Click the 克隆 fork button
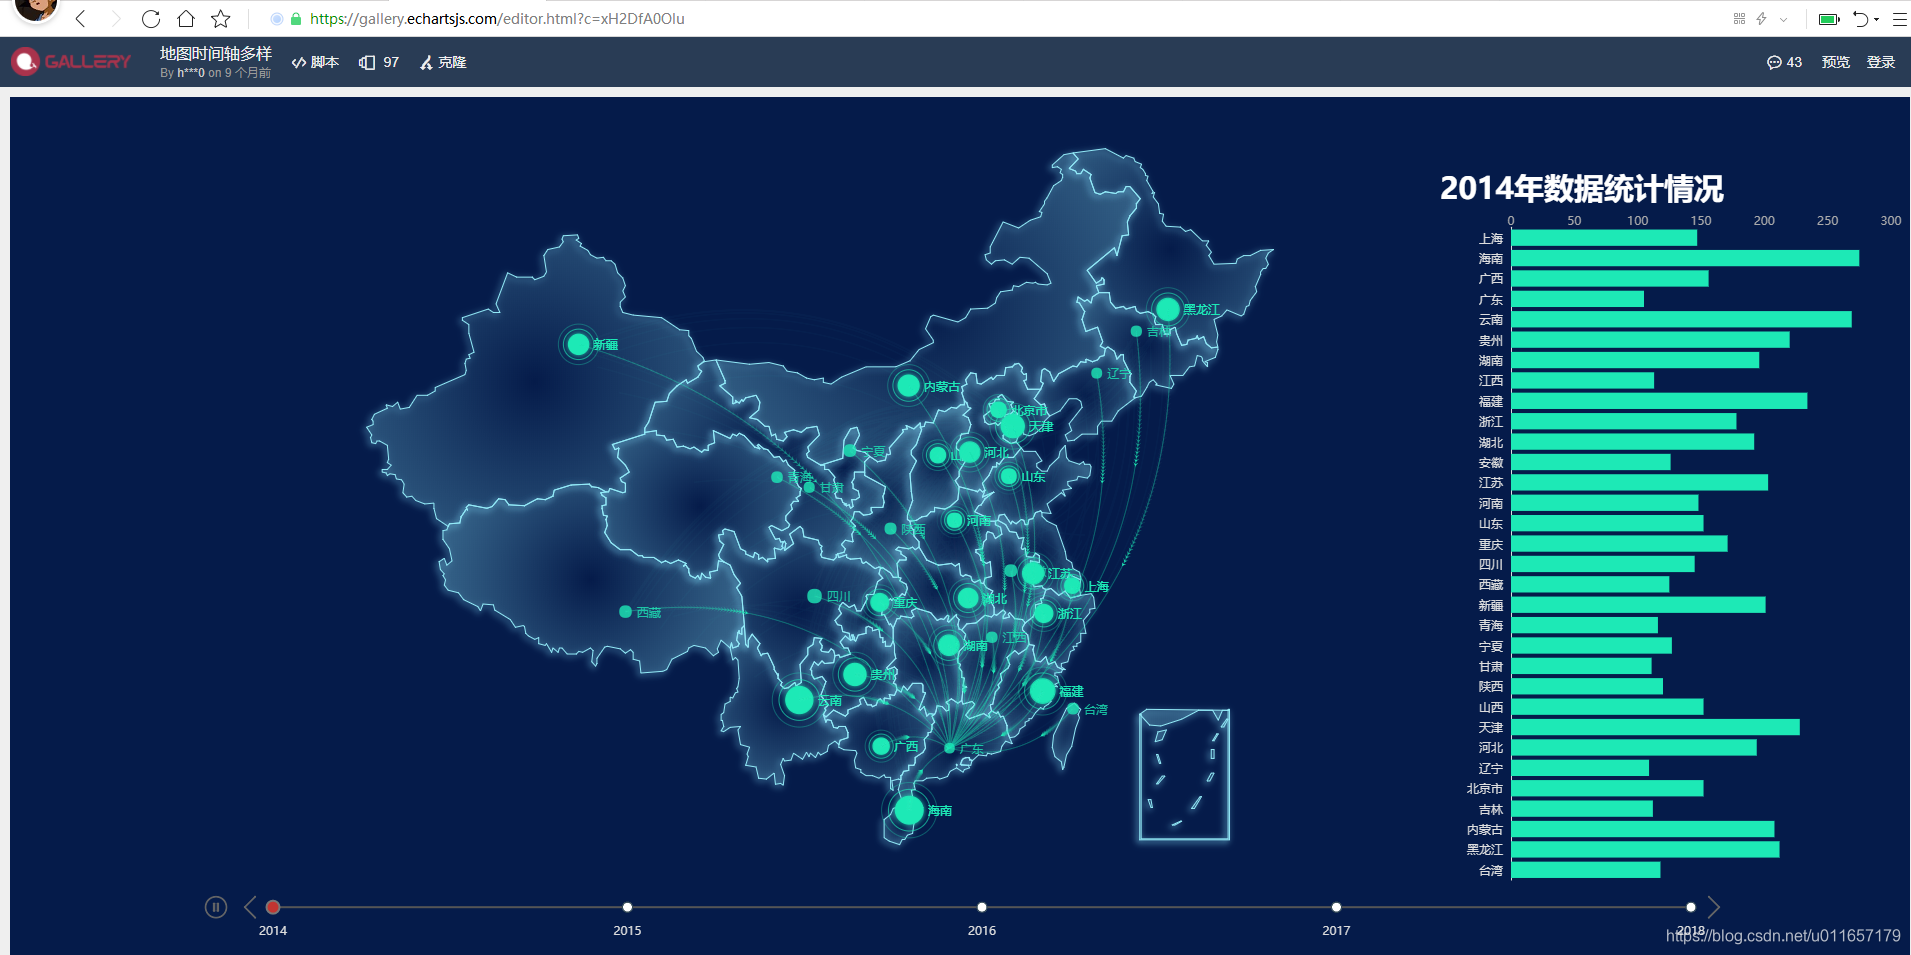Viewport: 1911px width, 955px height. [443, 62]
